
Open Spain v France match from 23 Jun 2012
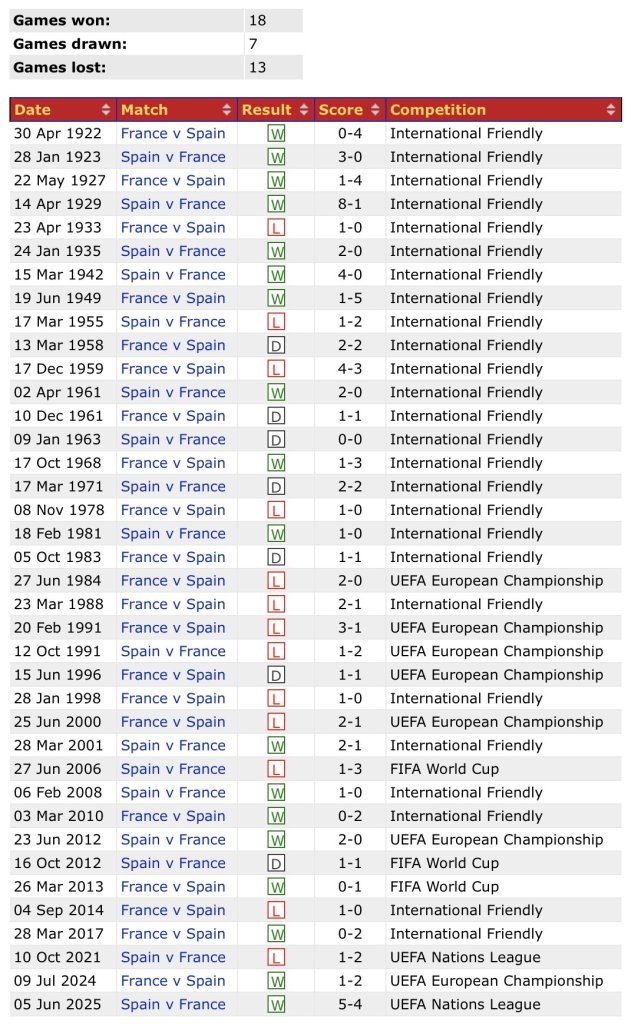[173, 839]
